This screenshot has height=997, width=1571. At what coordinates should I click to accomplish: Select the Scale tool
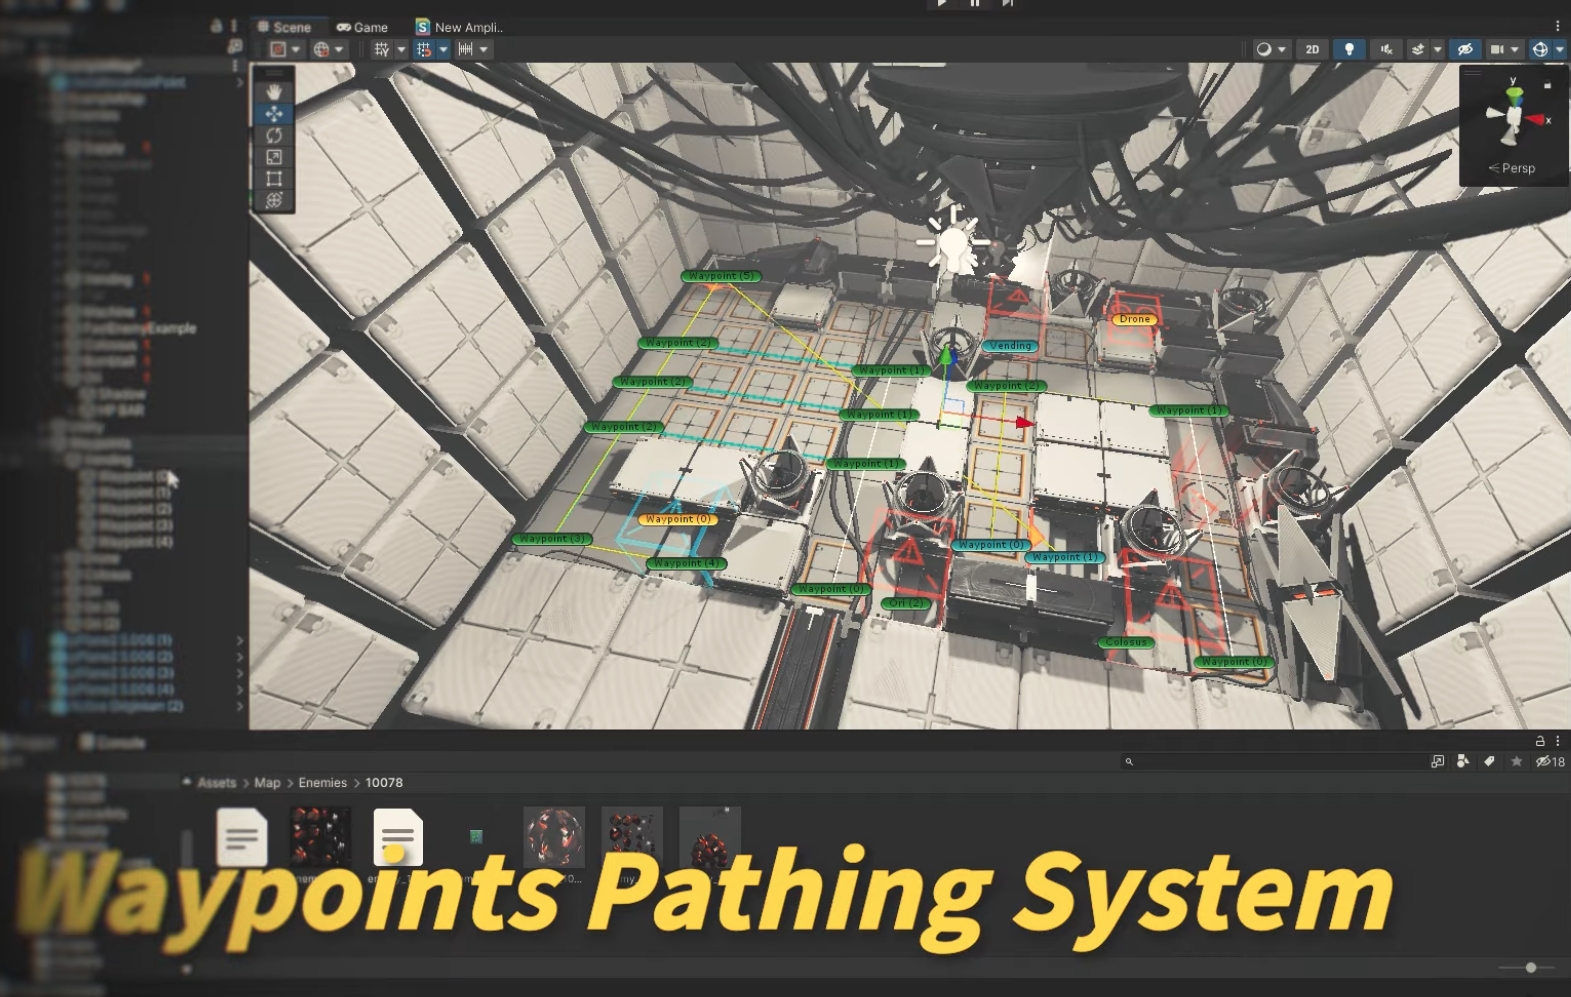(274, 157)
